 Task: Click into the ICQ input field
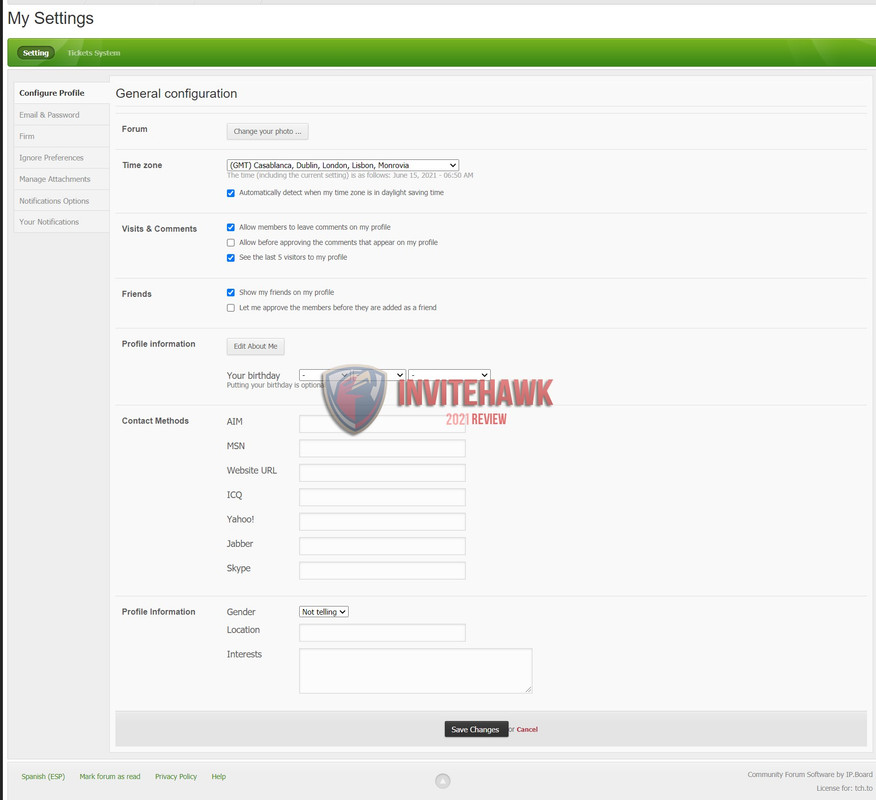tap(382, 497)
